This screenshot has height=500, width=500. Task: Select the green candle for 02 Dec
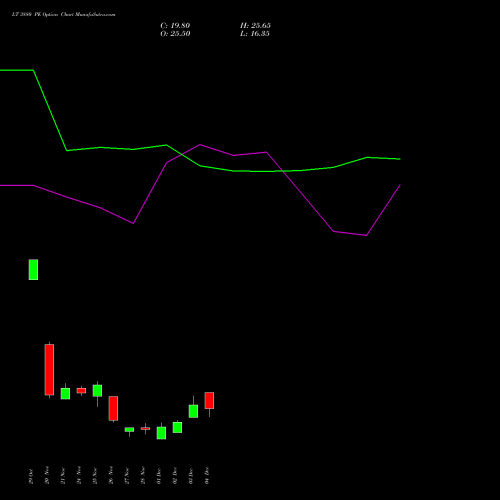point(177,427)
